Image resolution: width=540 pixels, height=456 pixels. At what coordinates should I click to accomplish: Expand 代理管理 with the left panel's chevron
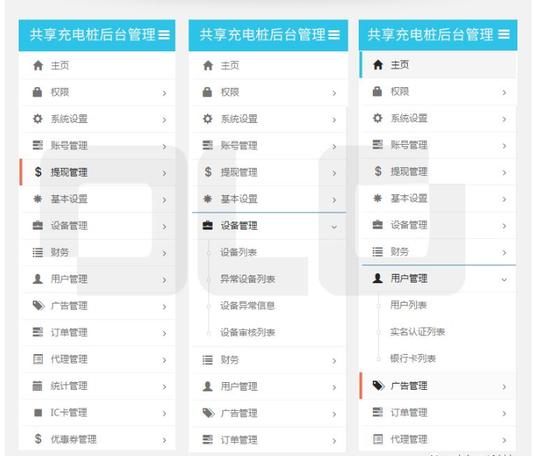164,360
